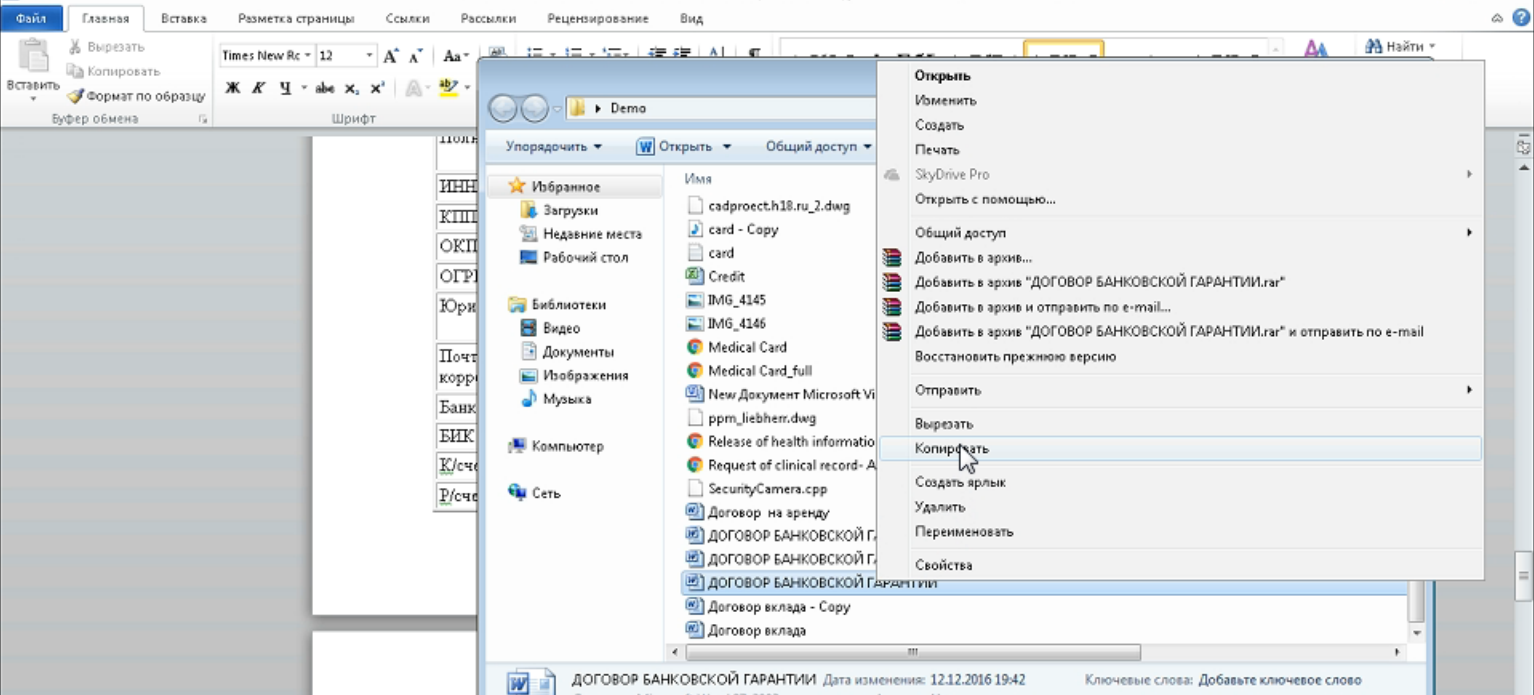This screenshot has width=1534, height=695.
Task: Click Demo address bar path
Action: [x=628, y=108]
